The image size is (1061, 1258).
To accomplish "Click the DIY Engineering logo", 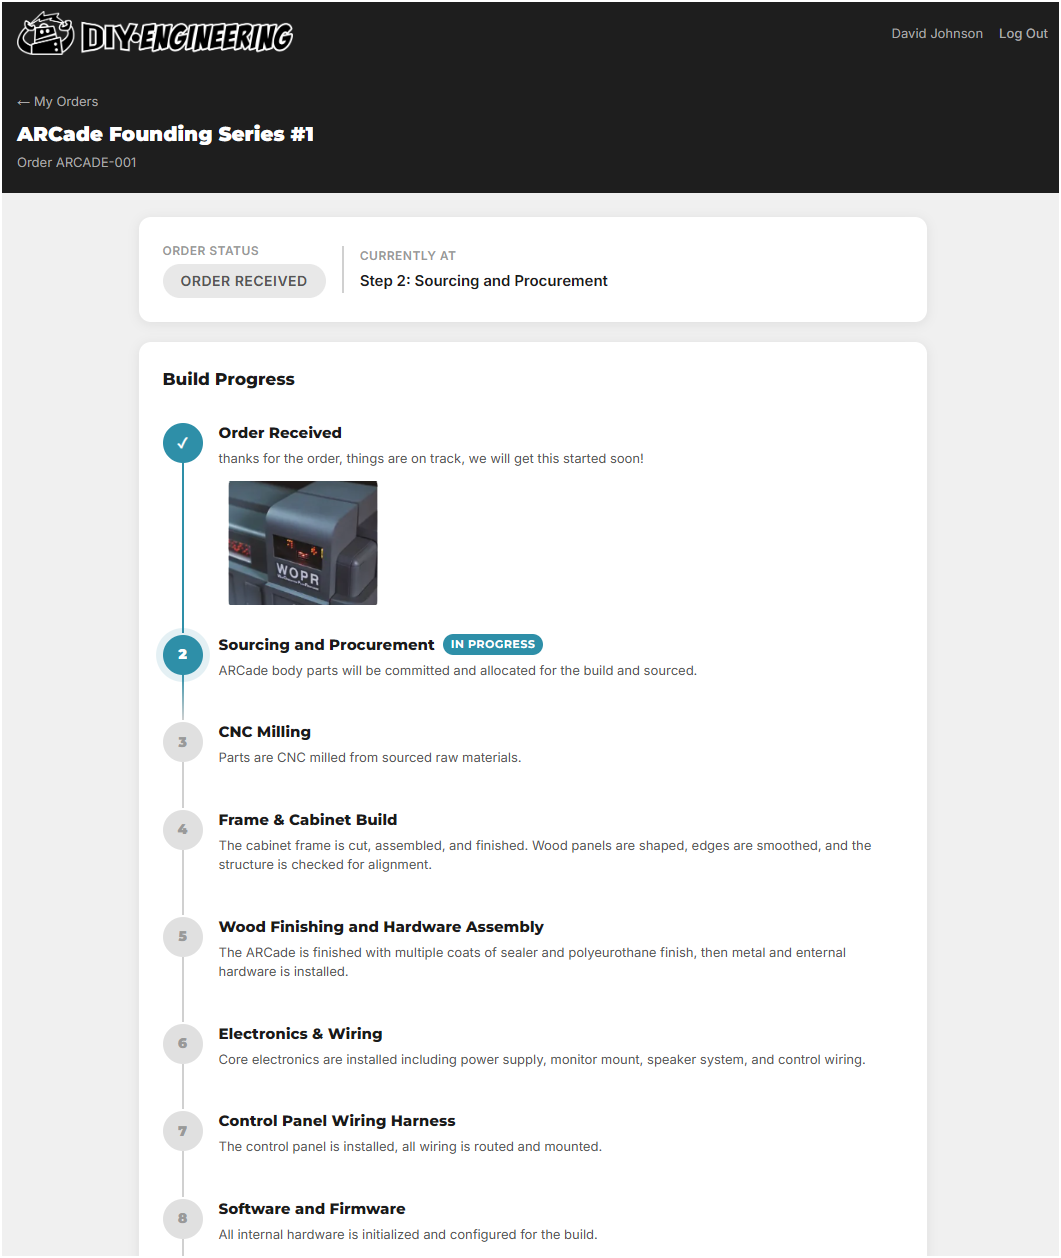I will point(155,35).
